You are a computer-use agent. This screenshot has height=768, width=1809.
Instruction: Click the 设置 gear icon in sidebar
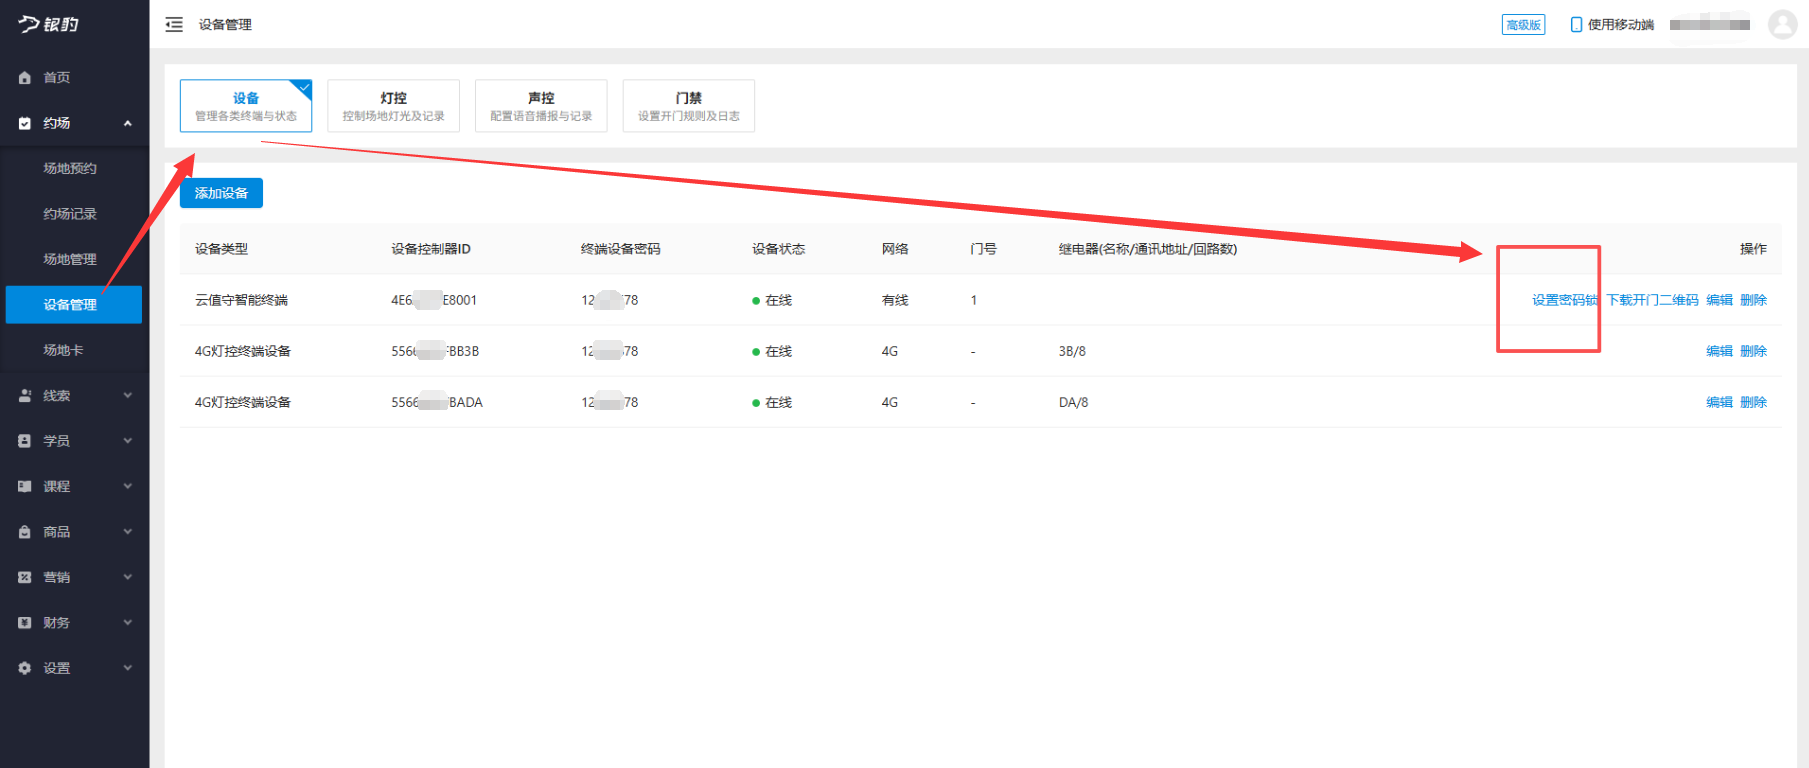[x=25, y=668]
